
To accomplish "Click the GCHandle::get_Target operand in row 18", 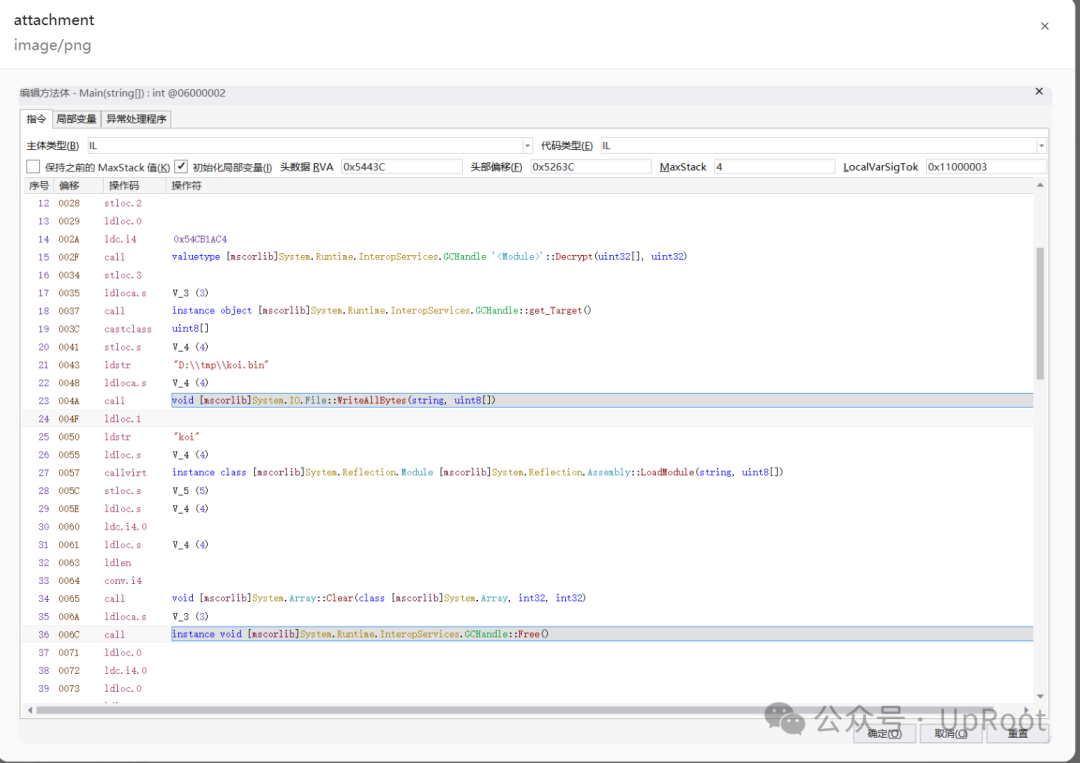I will click(382, 311).
